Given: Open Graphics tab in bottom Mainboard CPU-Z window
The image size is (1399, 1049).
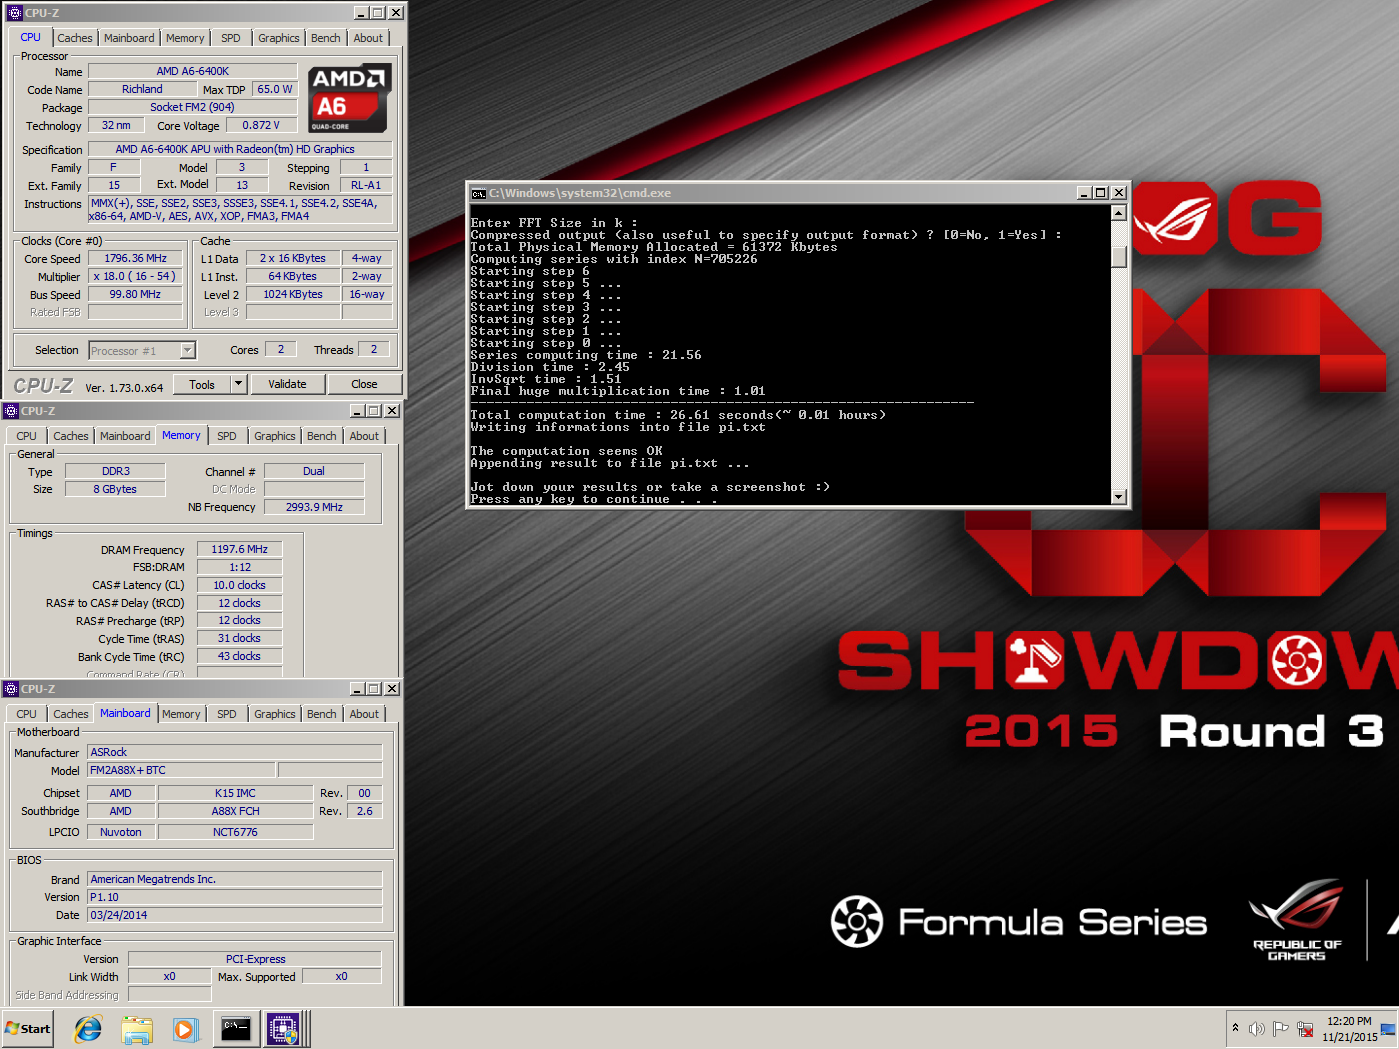Looking at the screenshot, I should click(275, 714).
